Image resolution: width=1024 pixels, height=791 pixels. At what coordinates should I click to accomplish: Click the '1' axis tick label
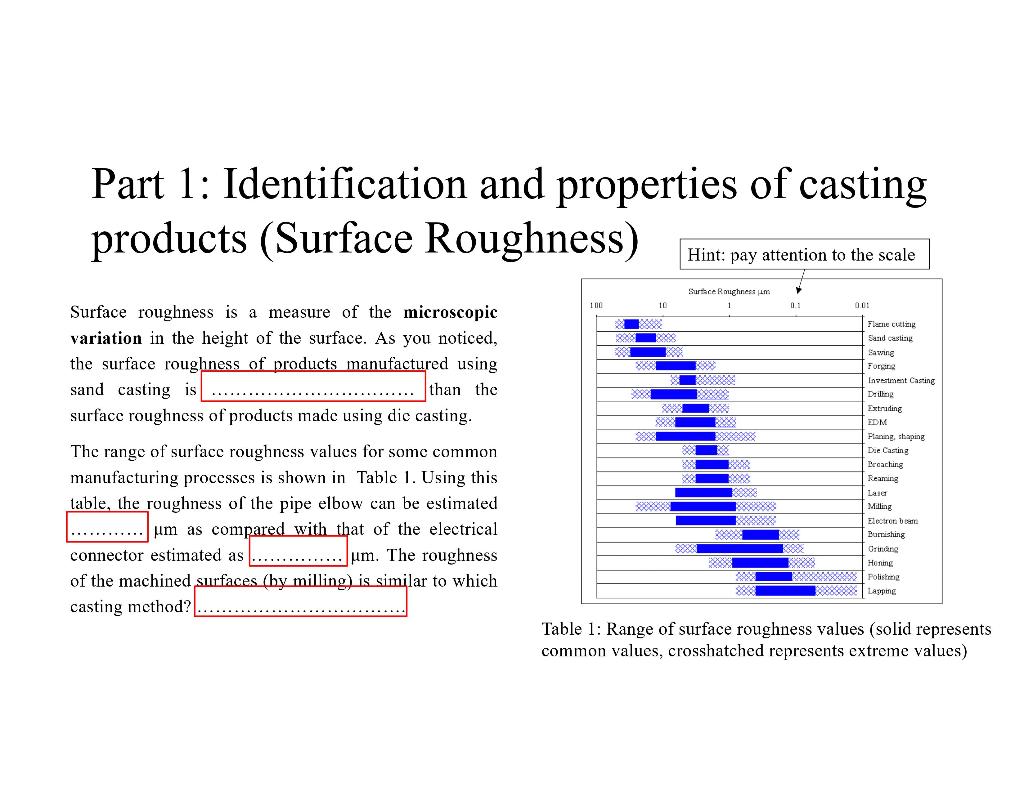pyautogui.click(x=729, y=305)
